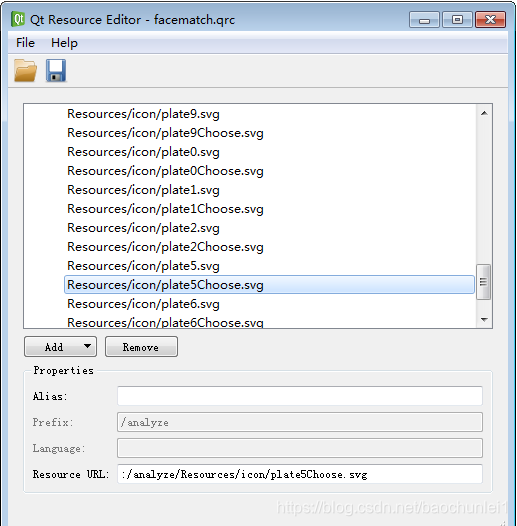Maximize the Qt Resource Editor window
Screen dimensions: 517x526
pyautogui.click(x=457, y=20)
